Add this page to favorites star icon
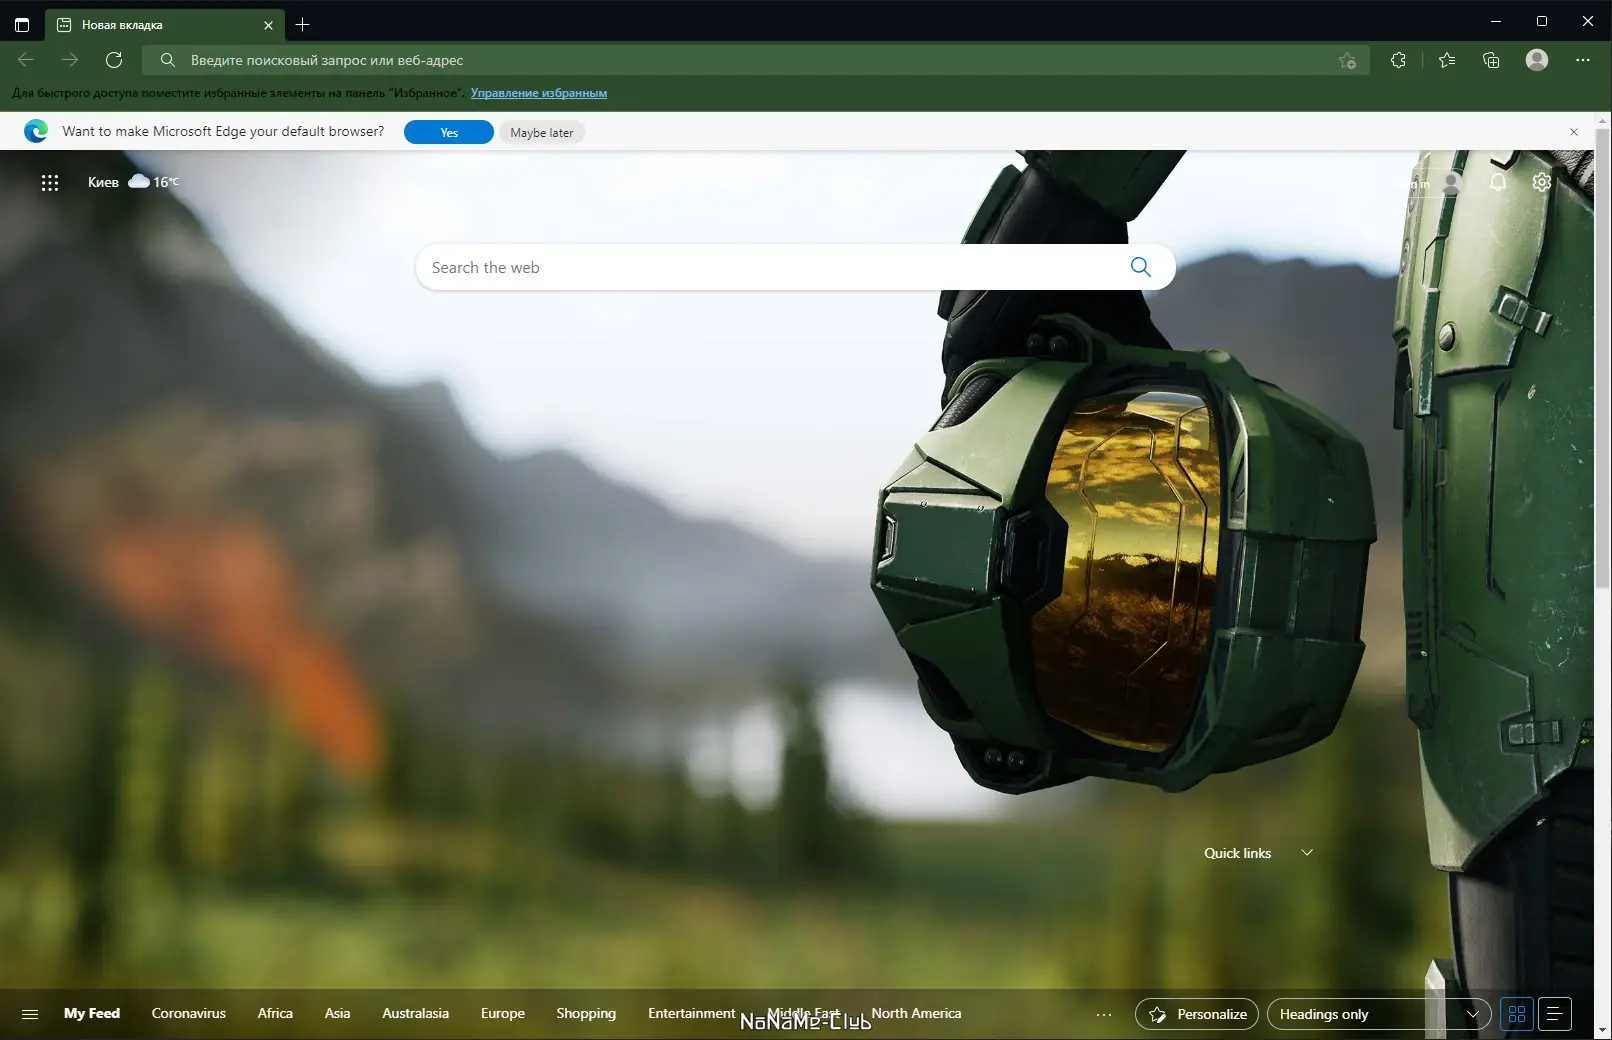The image size is (1612, 1040). coord(1347,61)
